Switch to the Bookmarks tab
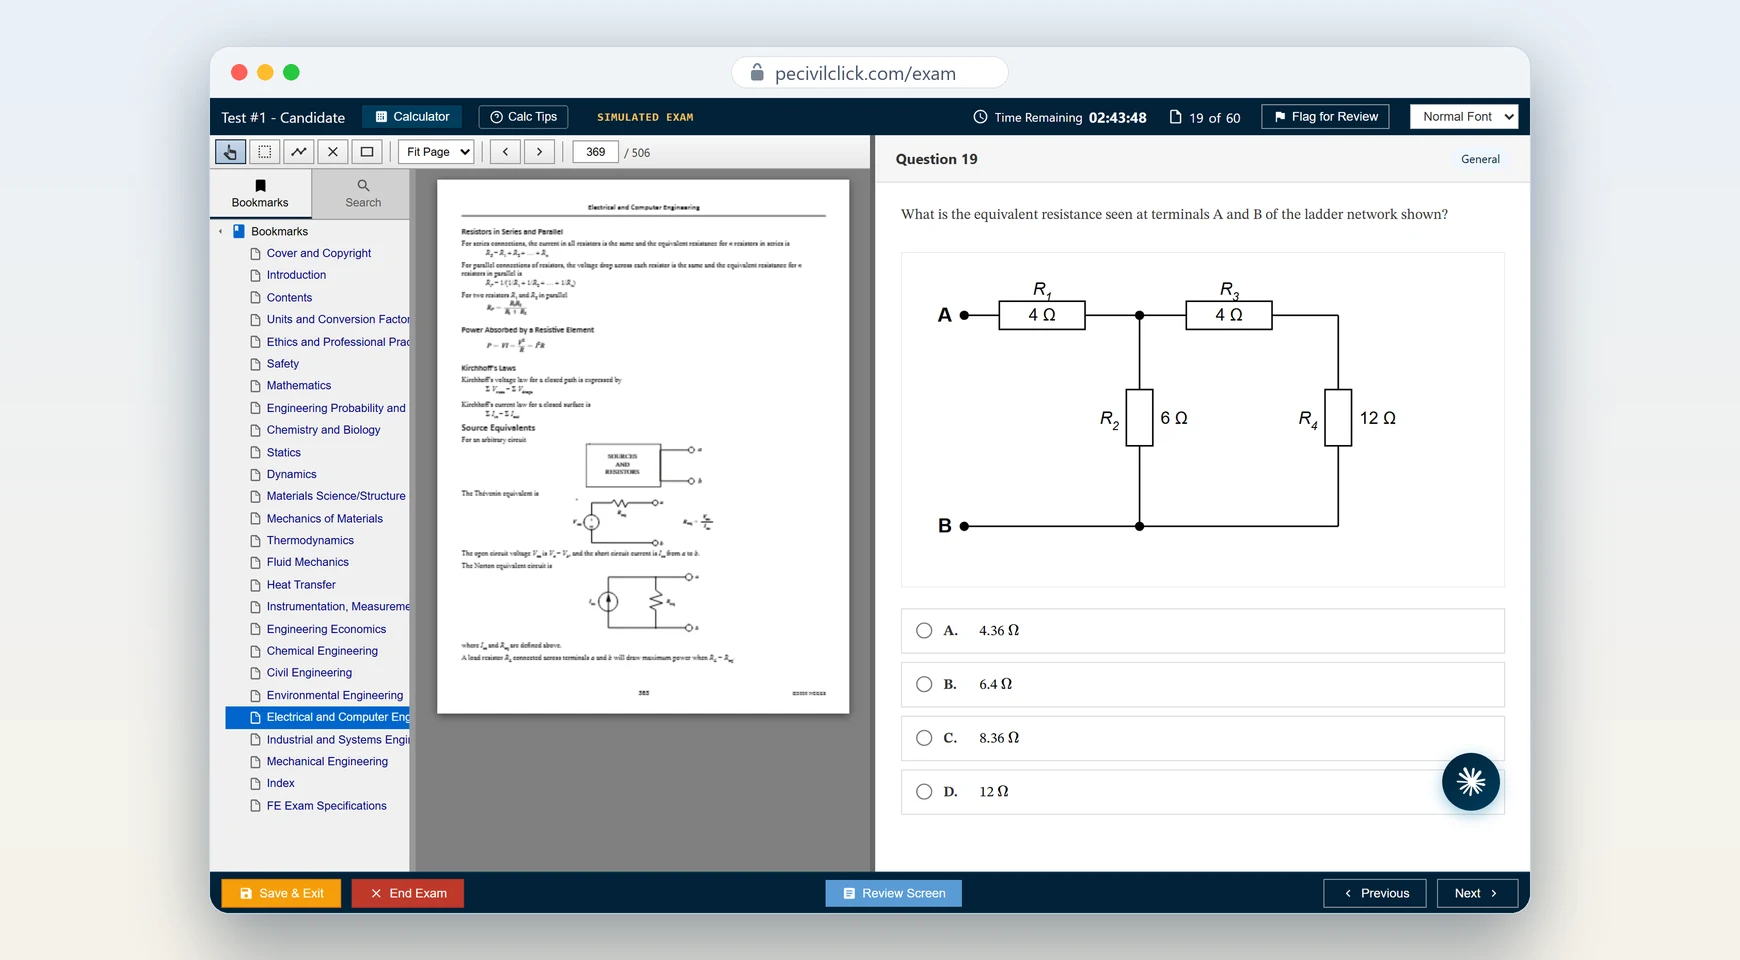 tap(260, 194)
